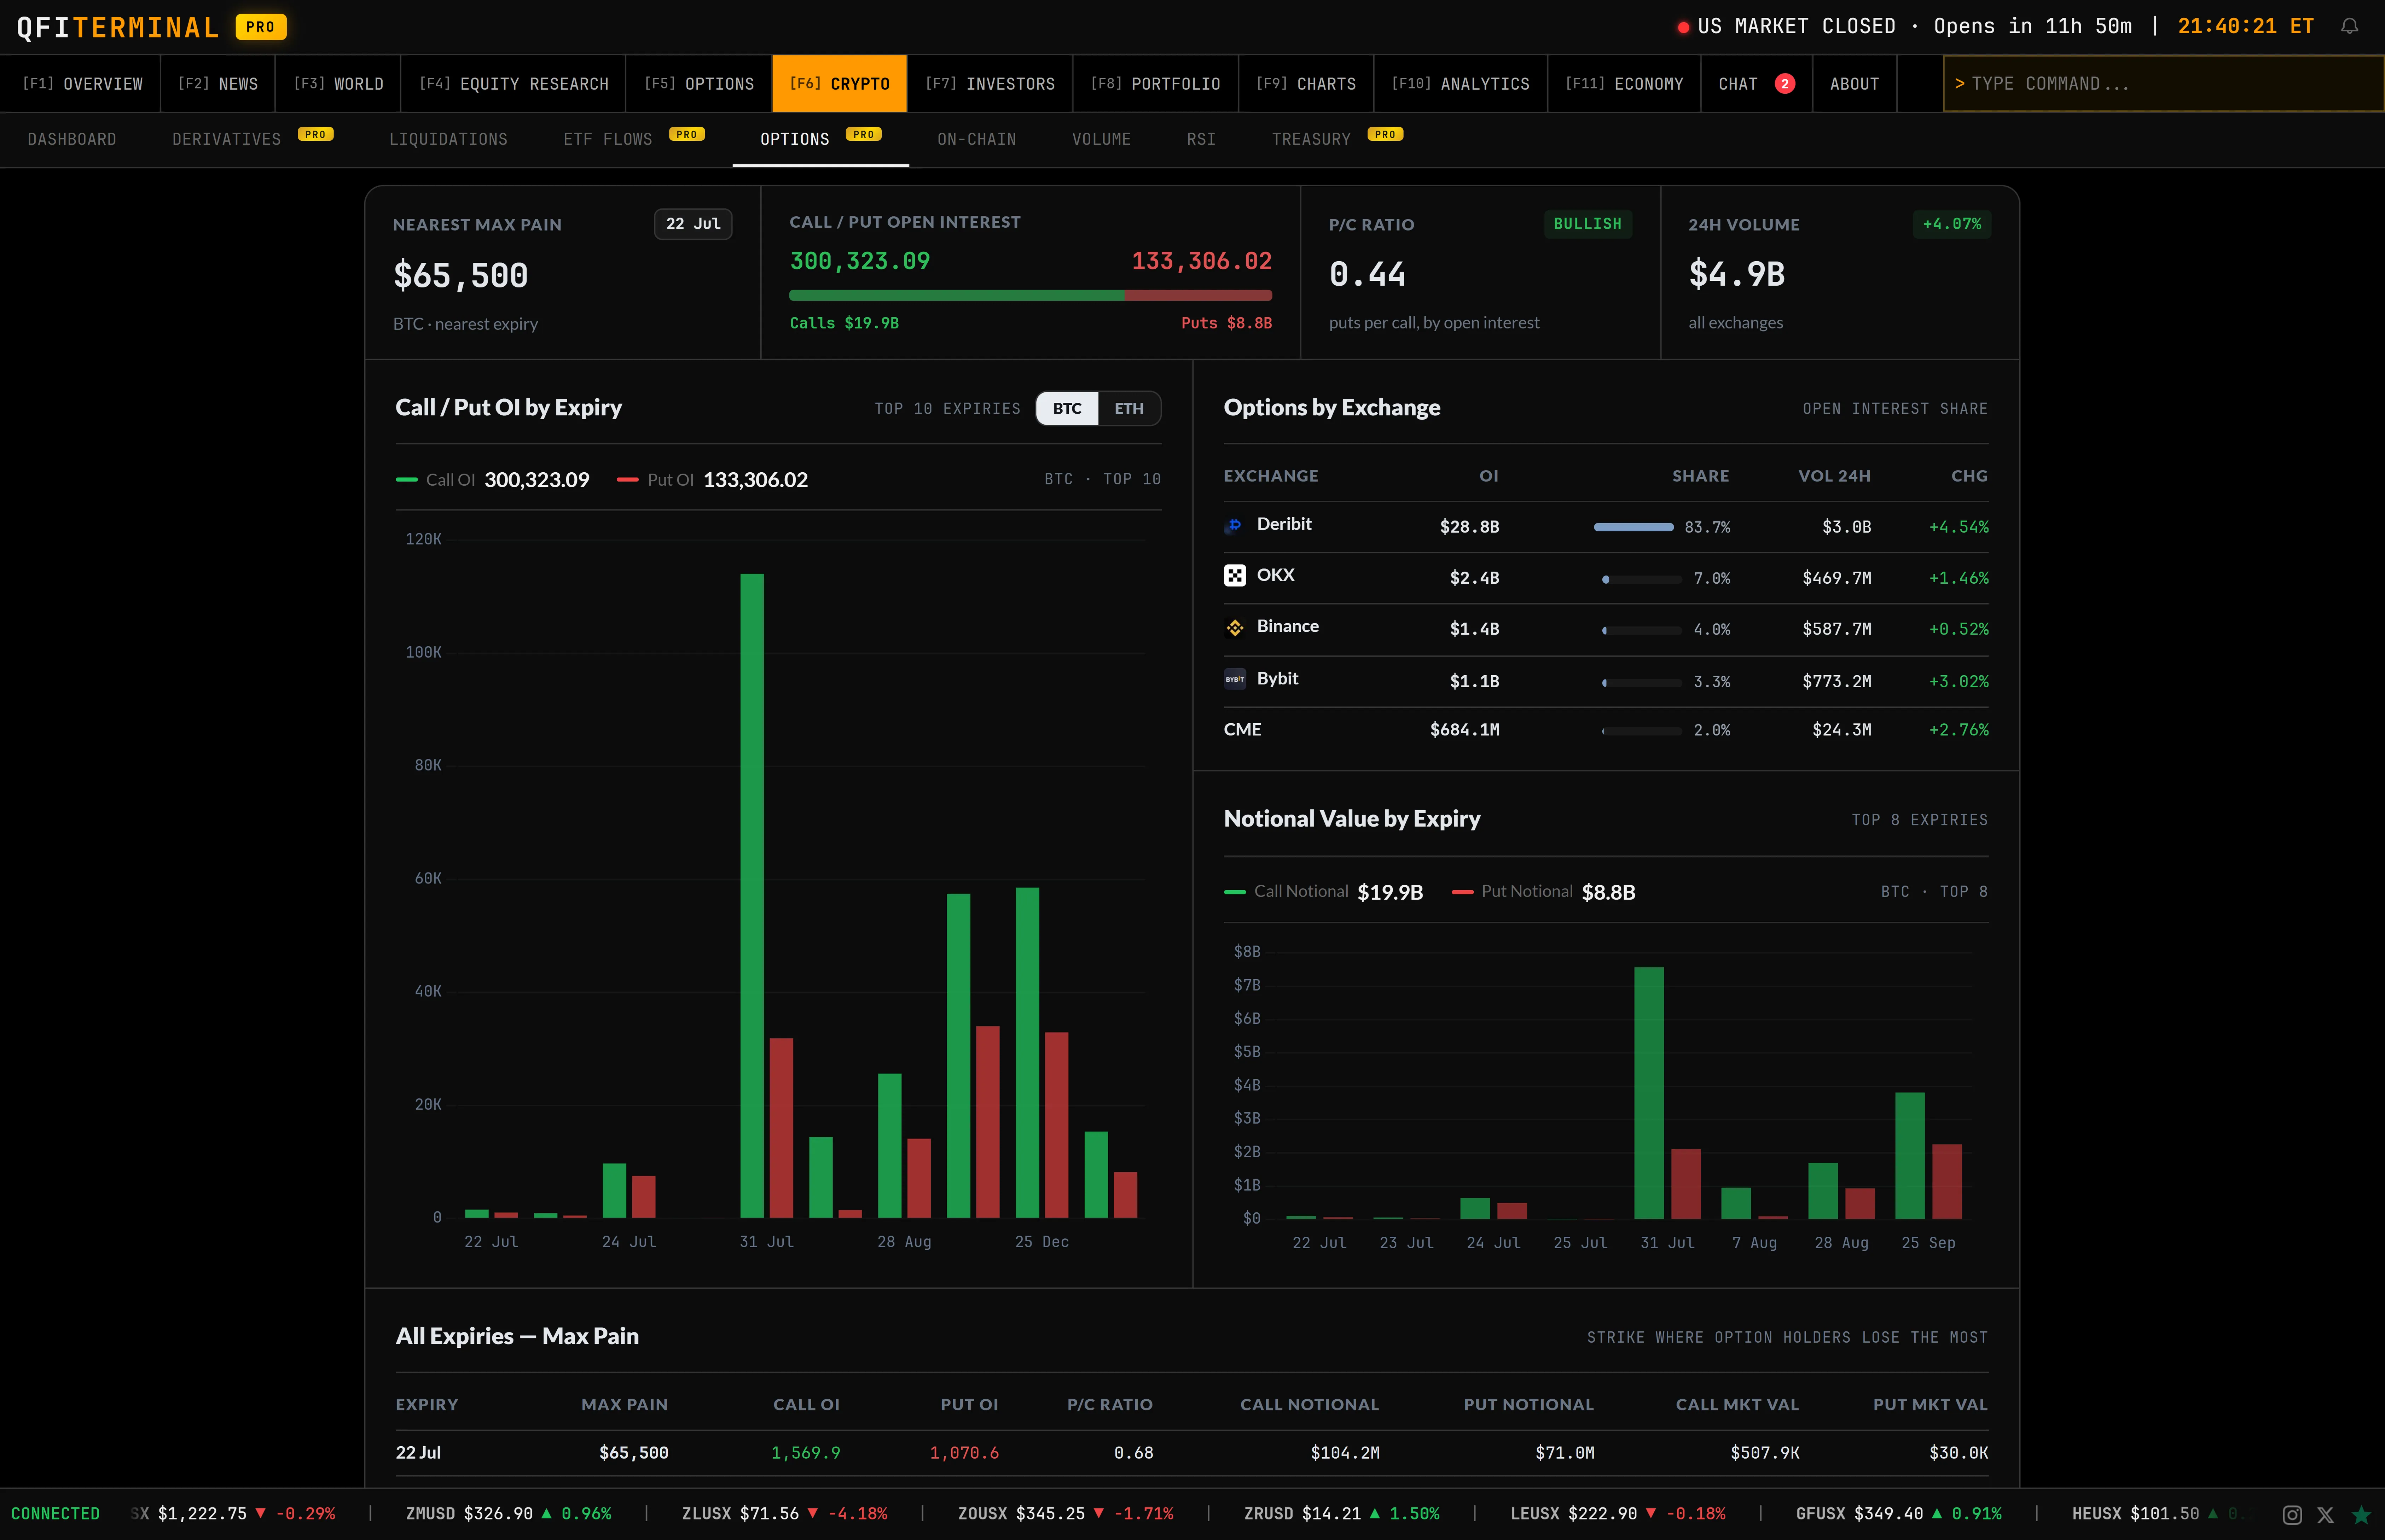Click the 22 Jul max pain expiry badge

click(693, 224)
